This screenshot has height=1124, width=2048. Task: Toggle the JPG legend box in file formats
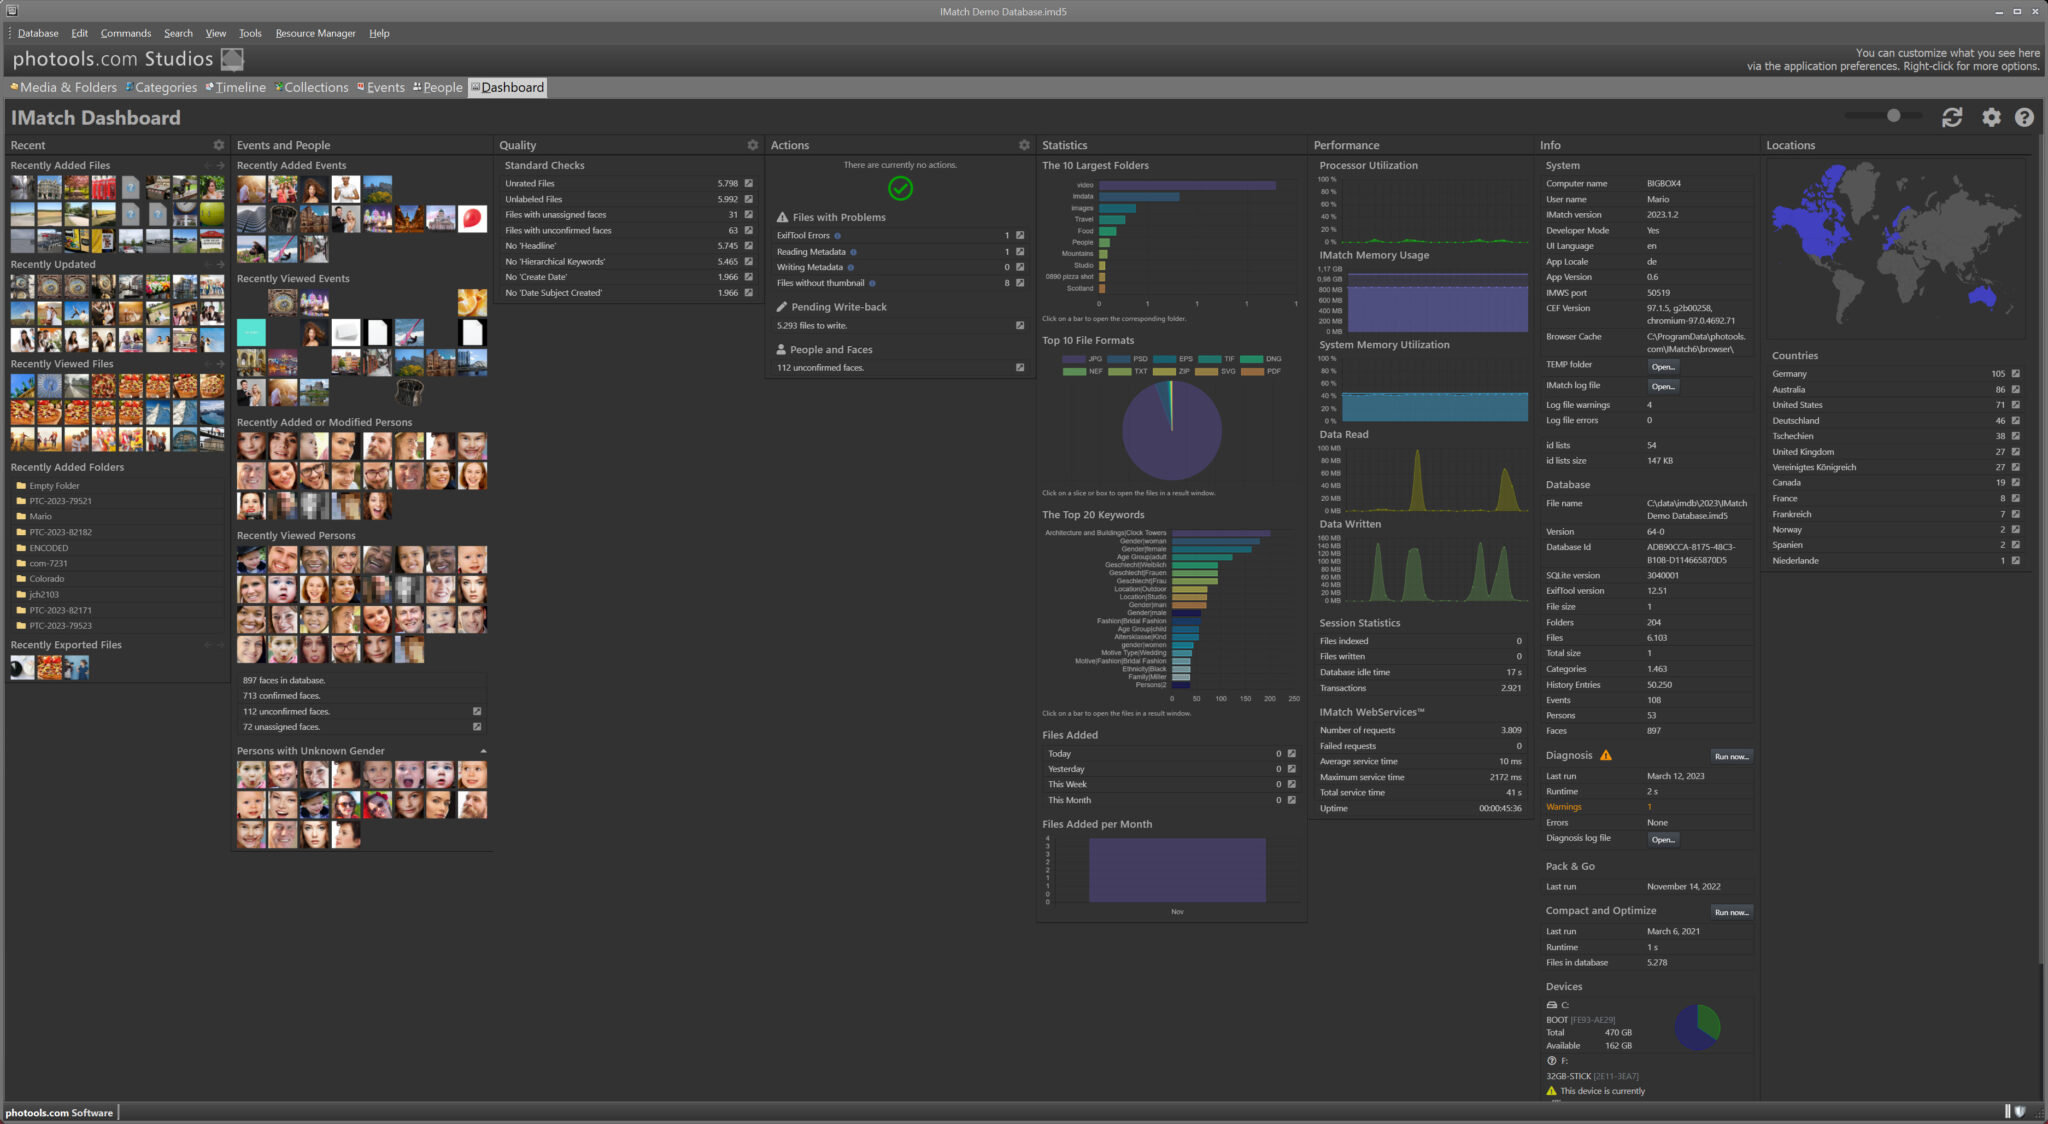[1074, 359]
